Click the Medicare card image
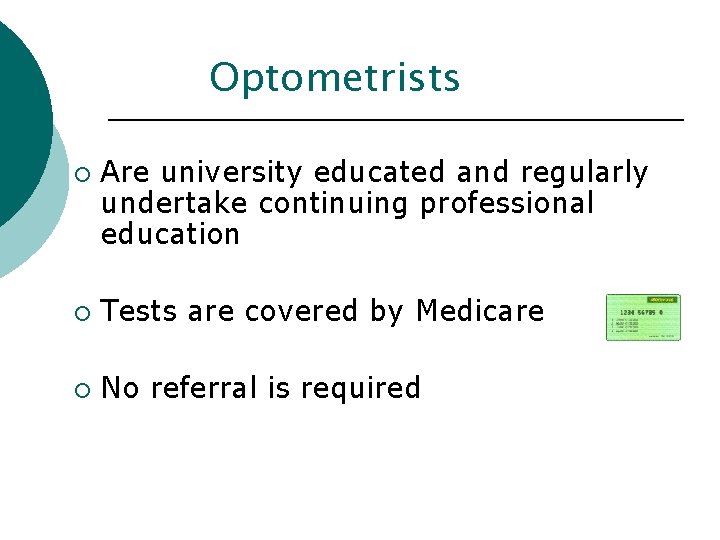This screenshot has height=540, width=720. [x=643, y=318]
